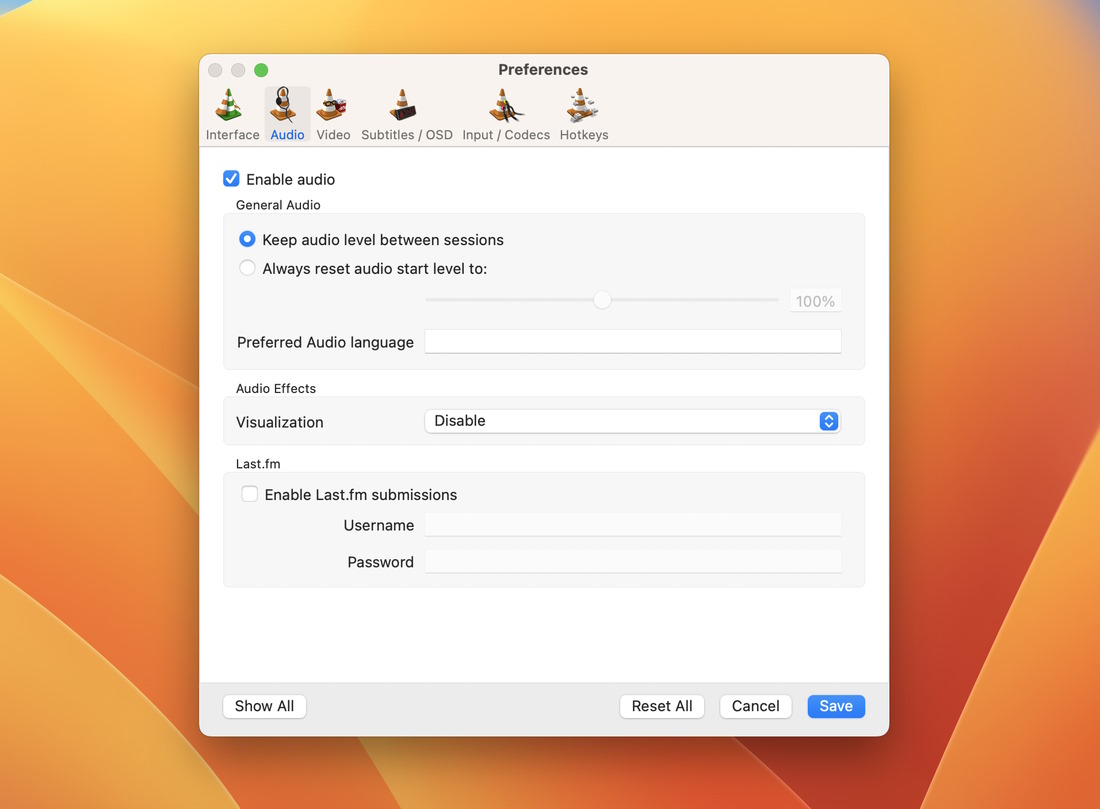This screenshot has height=809, width=1100.
Task: Uncheck the Enable audio checkbox
Action: [x=231, y=179]
